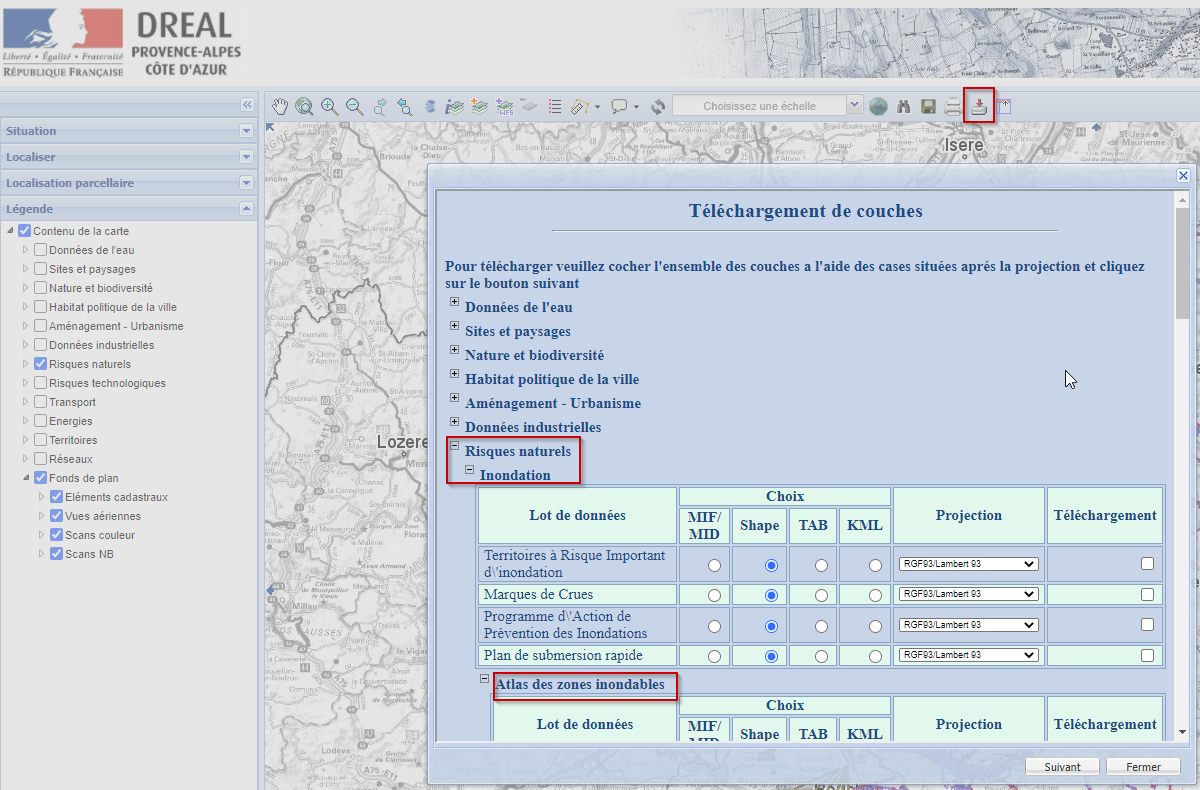Select the pan hand tool
The height and width of the screenshot is (790, 1200).
tap(281, 106)
